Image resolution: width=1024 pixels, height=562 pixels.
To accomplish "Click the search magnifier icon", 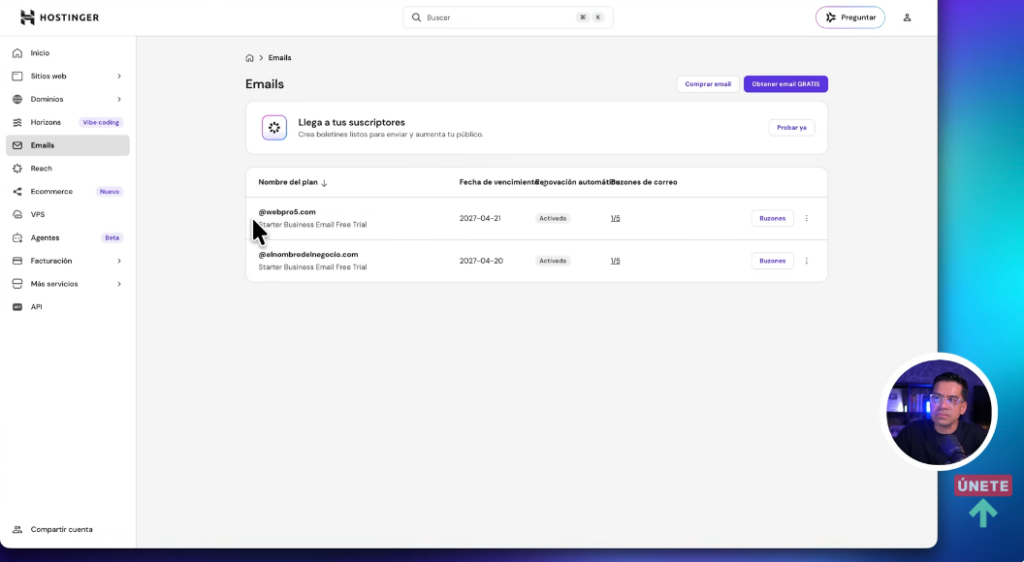I will click(416, 18).
